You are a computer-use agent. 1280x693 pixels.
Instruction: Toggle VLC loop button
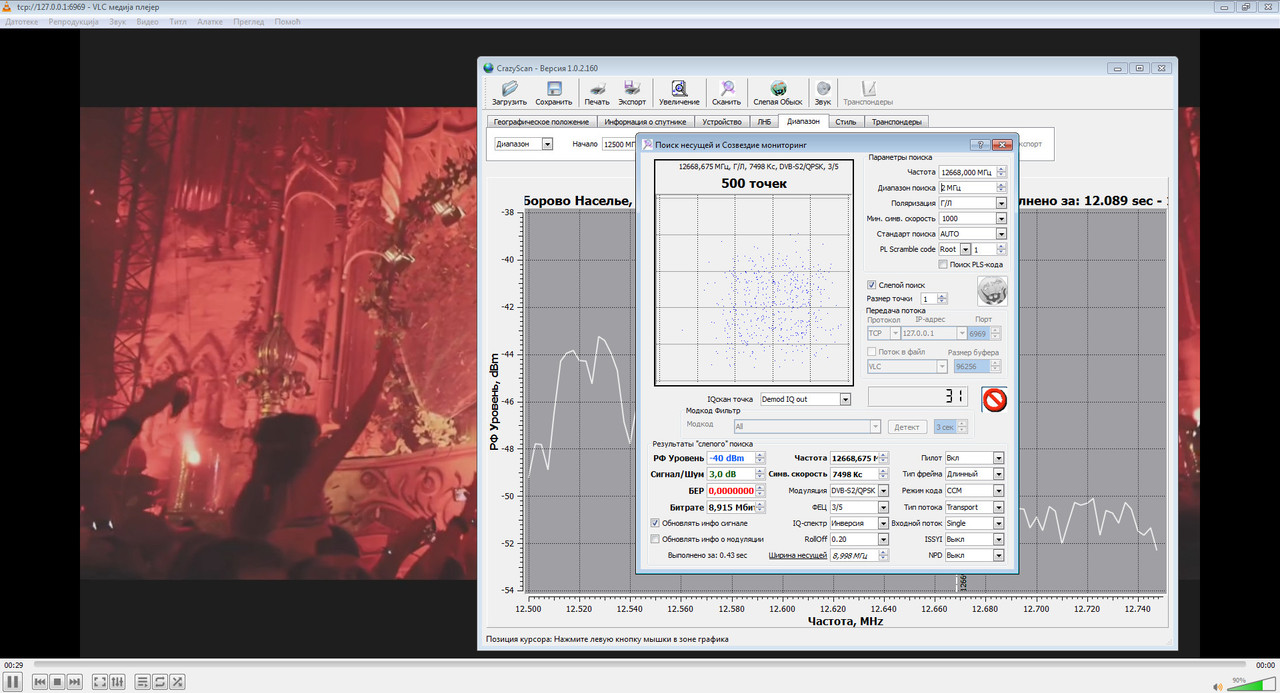[160, 682]
